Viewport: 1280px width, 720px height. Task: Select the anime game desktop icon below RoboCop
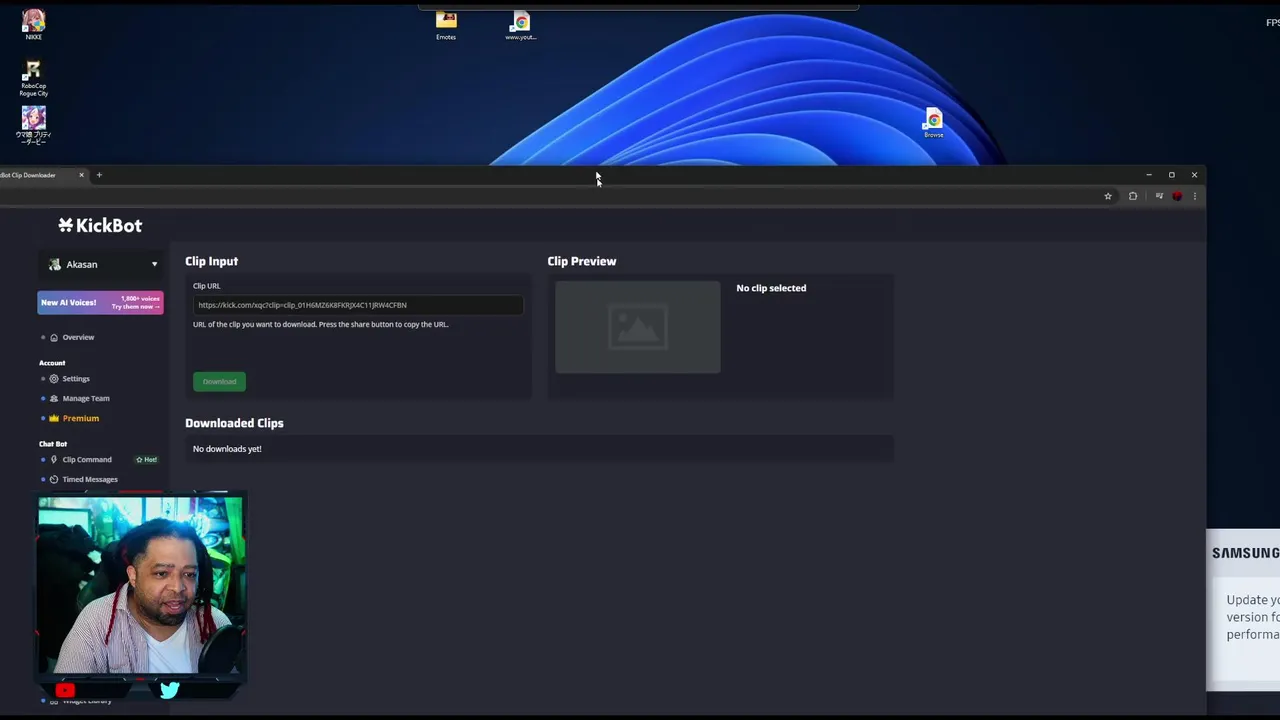pyautogui.click(x=33, y=127)
